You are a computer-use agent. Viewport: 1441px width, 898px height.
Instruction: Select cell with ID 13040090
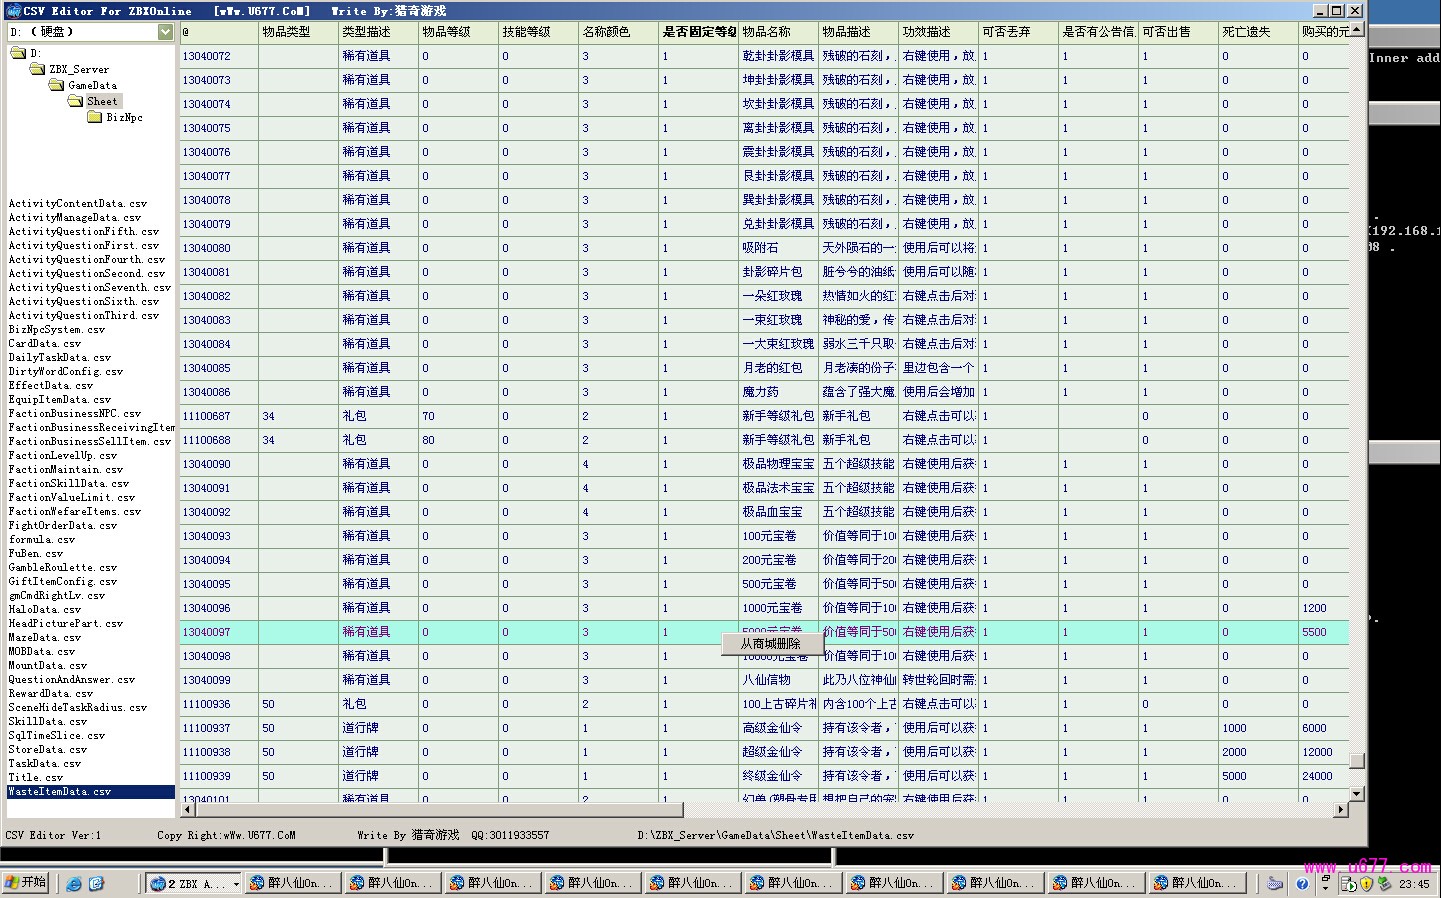tap(207, 464)
